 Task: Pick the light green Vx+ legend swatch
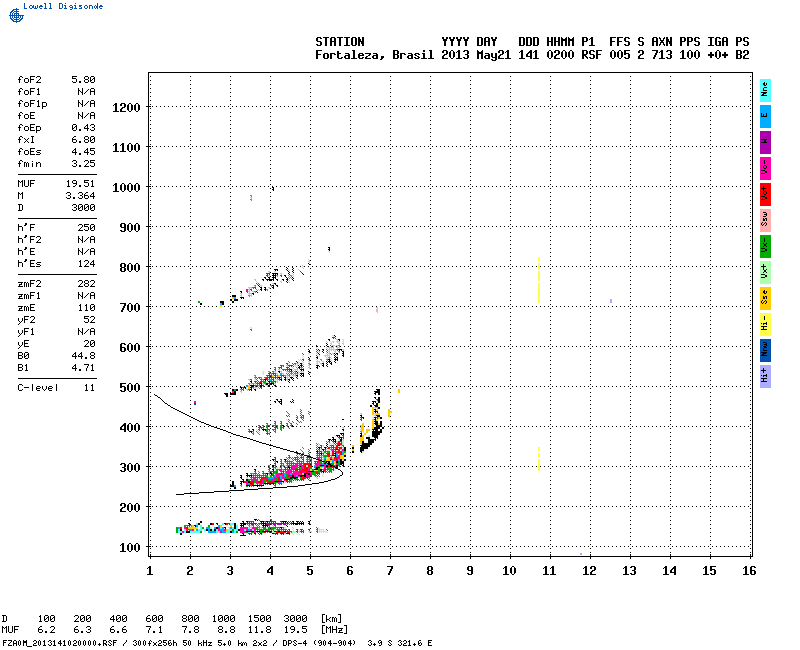click(x=765, y=271)
